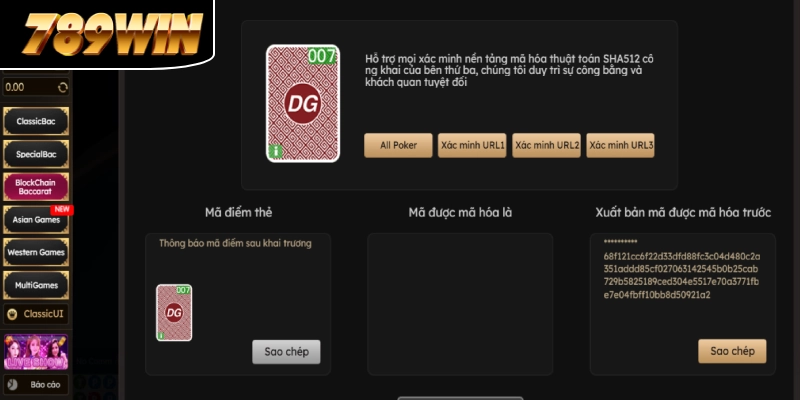Copy the pre-encrypted hash with gold Sao chép
The image size is (800, 400).
pyautogui.click(x=732, y=351)
